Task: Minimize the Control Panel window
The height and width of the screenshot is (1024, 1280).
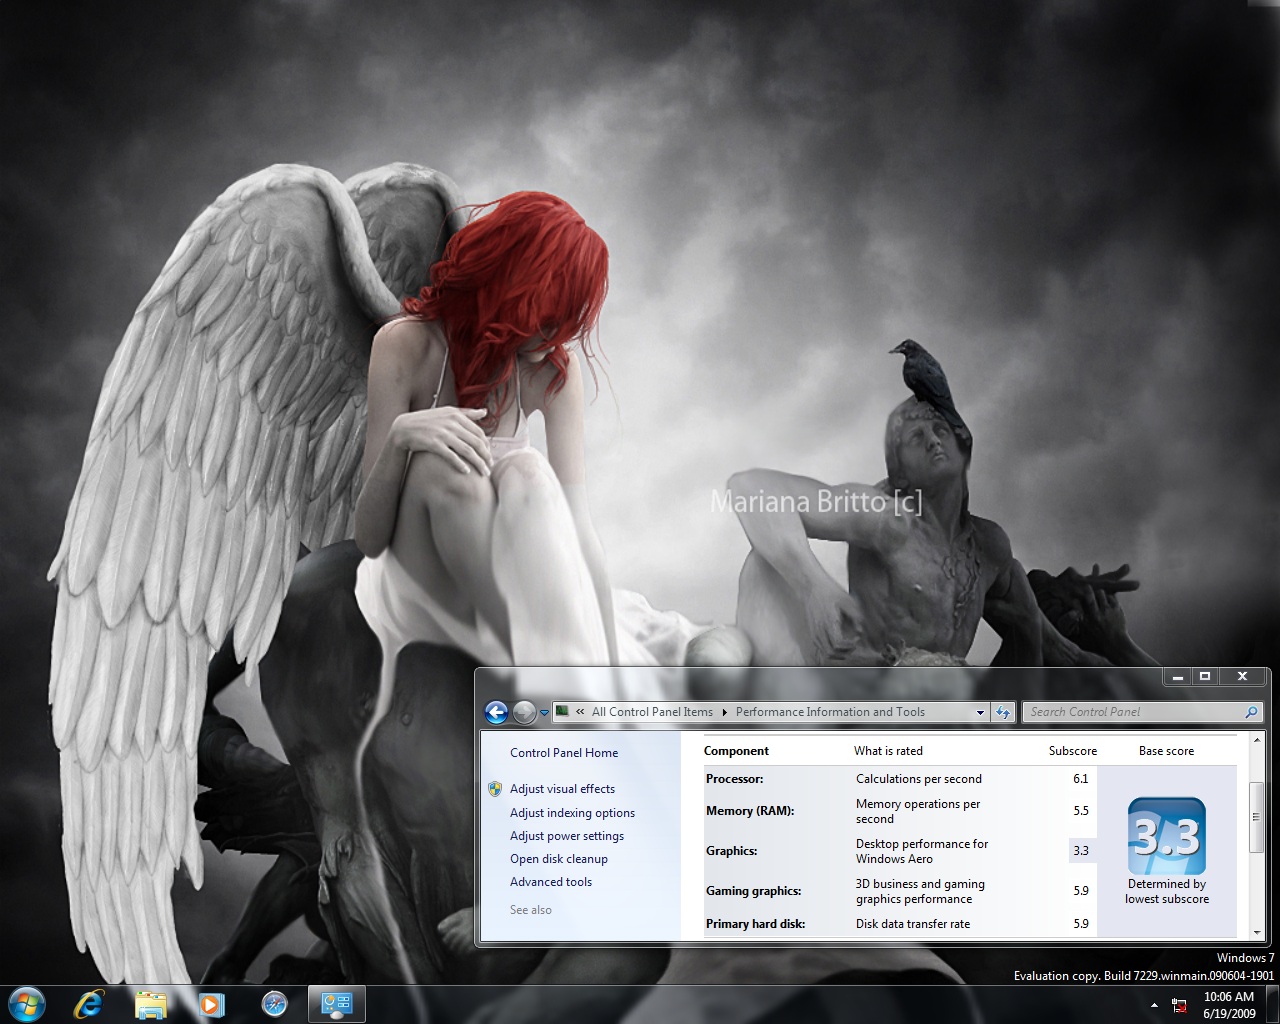Action: [1178, 677]
